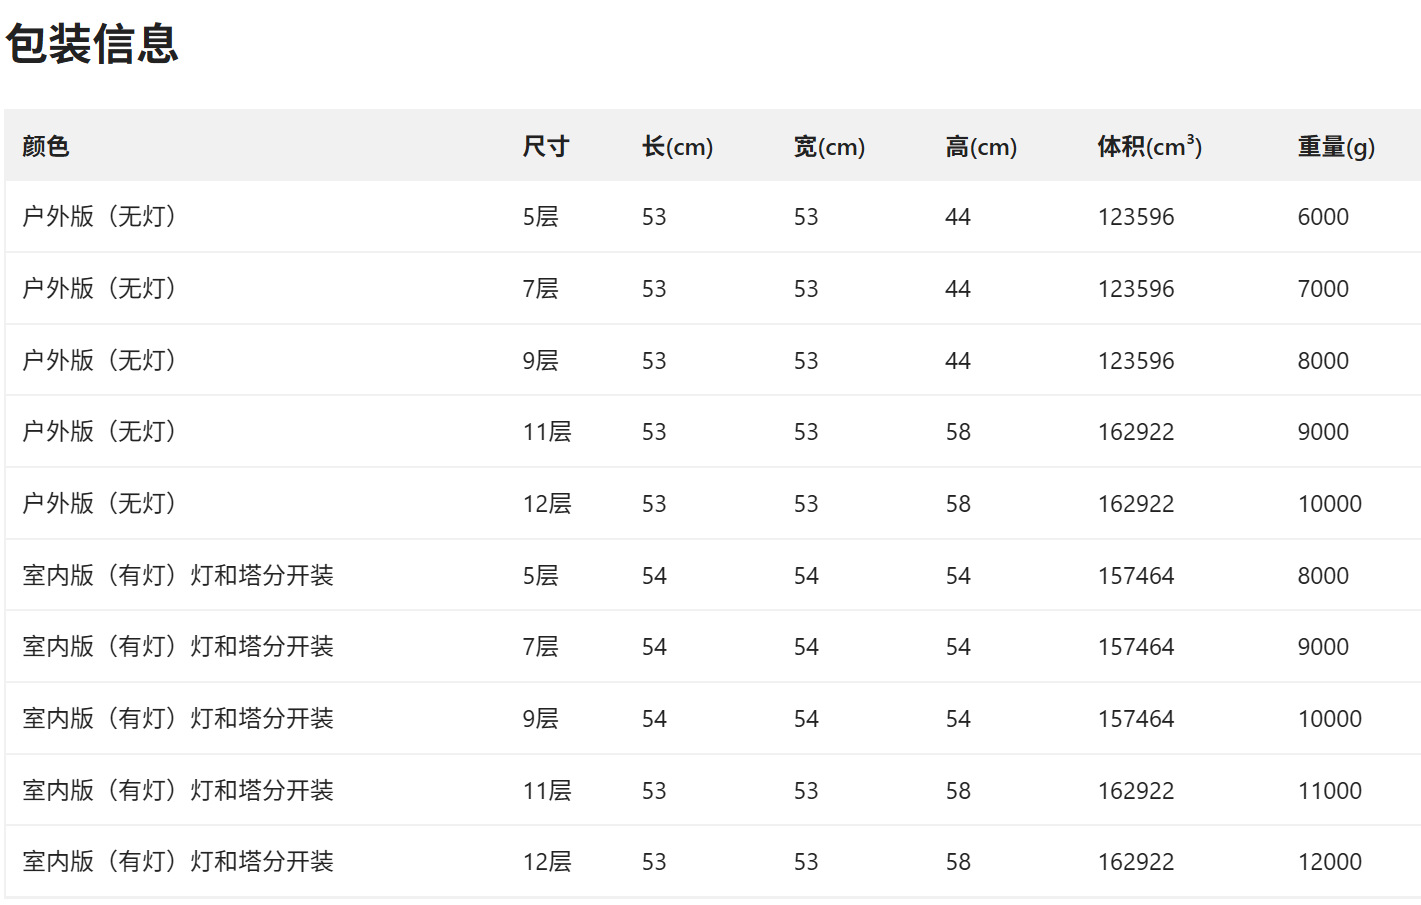Image resolution: width=1421 pixels, height=905 pixels.
Task: Select the 7000 weight value
Action: [1323, 289]
